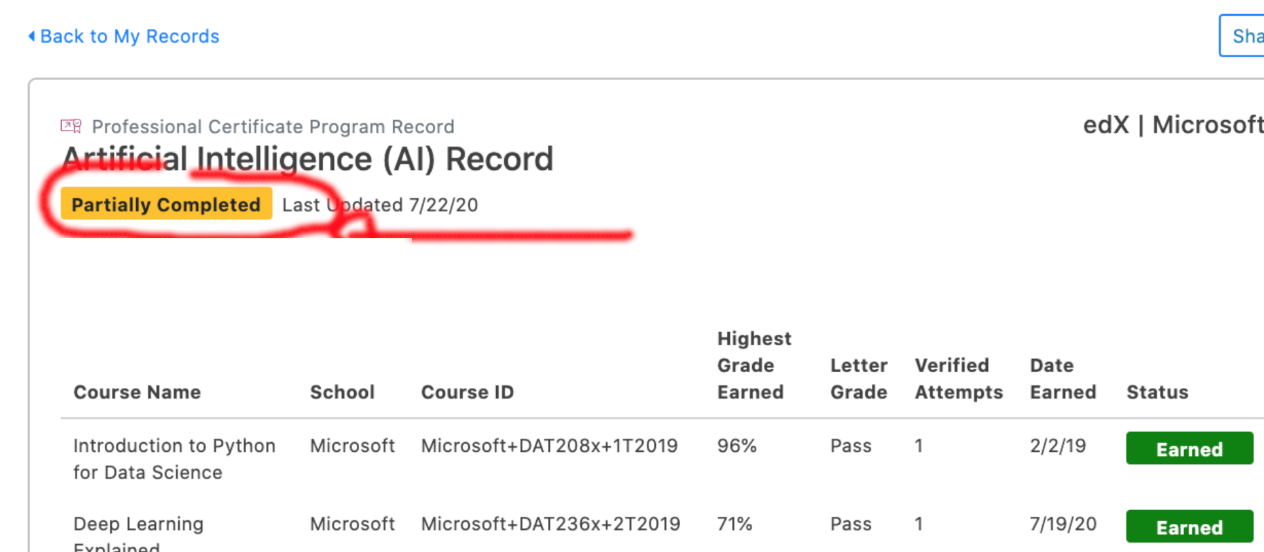The height and width of the screenshot is (552, 1264).
Task: Click the Partially Completed status badge
Action: point(166,204)
